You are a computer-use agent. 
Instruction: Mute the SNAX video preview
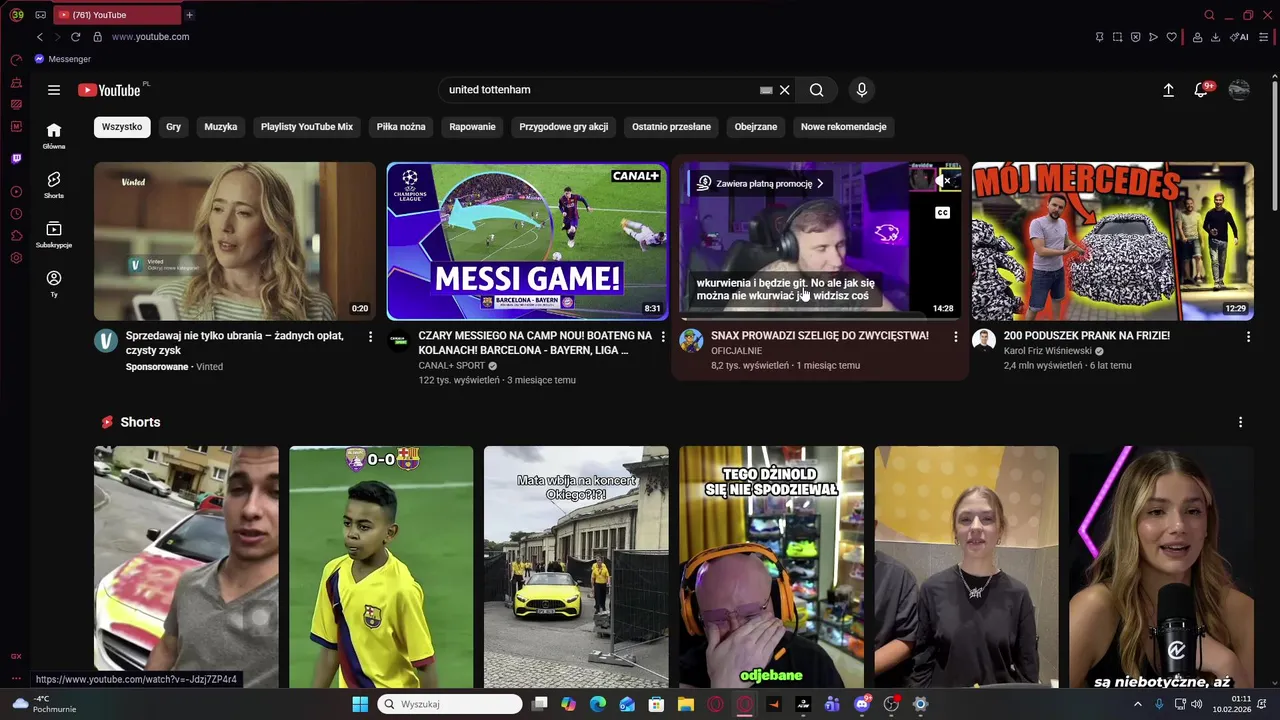(x=942, y=181)
